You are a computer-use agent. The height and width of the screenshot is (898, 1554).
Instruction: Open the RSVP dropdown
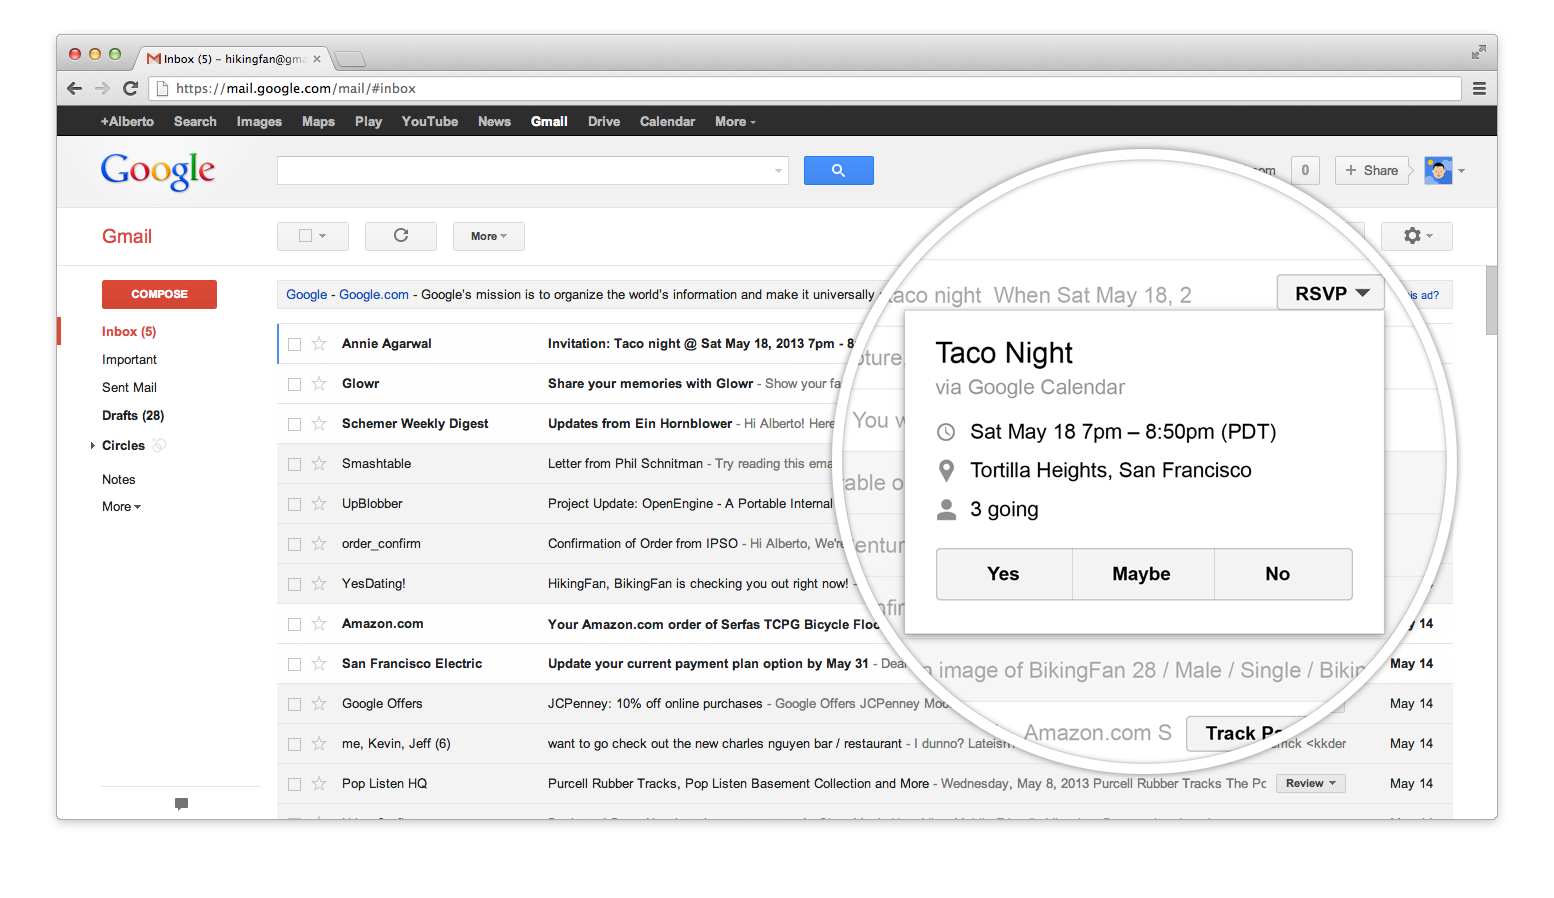coord(1331,293)
